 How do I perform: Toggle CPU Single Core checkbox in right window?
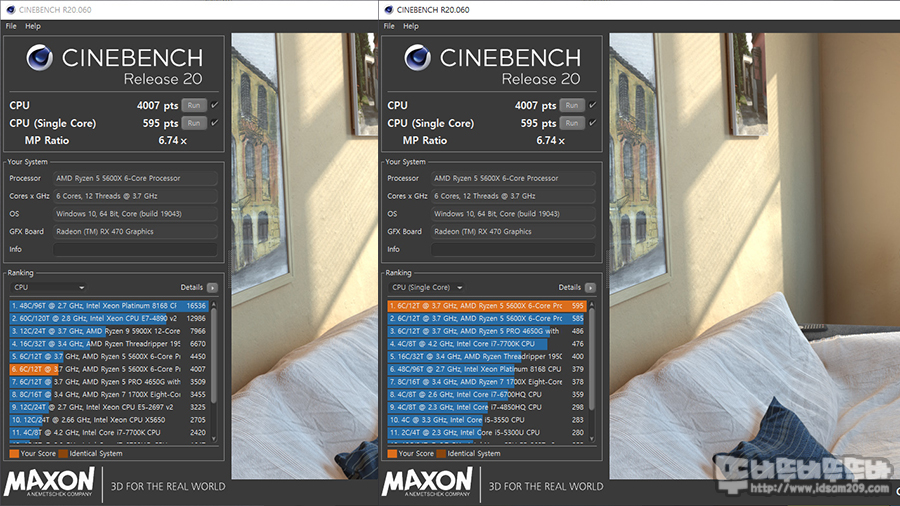tap(593, 123)
